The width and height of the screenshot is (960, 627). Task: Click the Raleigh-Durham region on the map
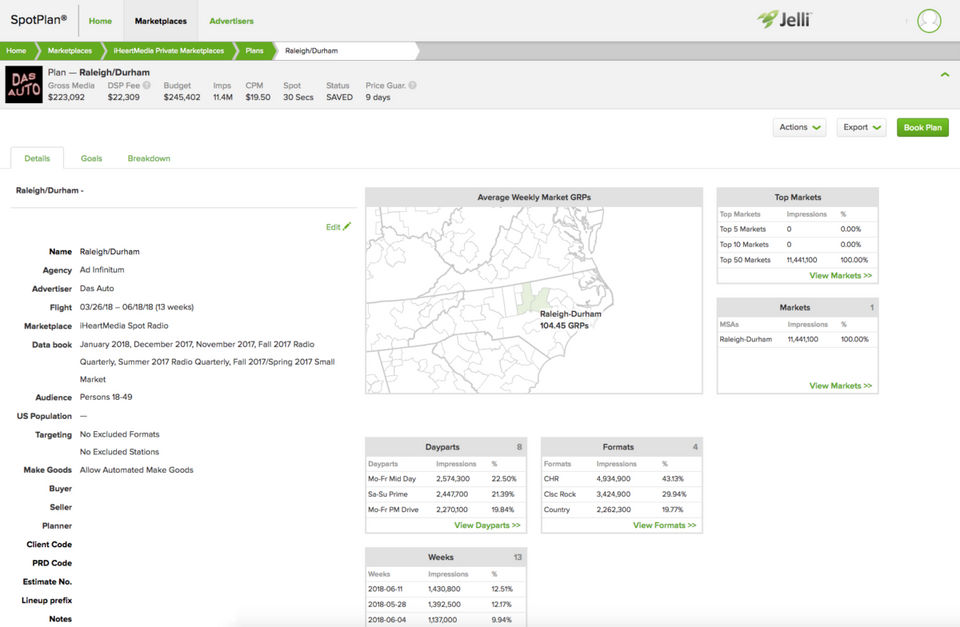click(x=531, y=298)
